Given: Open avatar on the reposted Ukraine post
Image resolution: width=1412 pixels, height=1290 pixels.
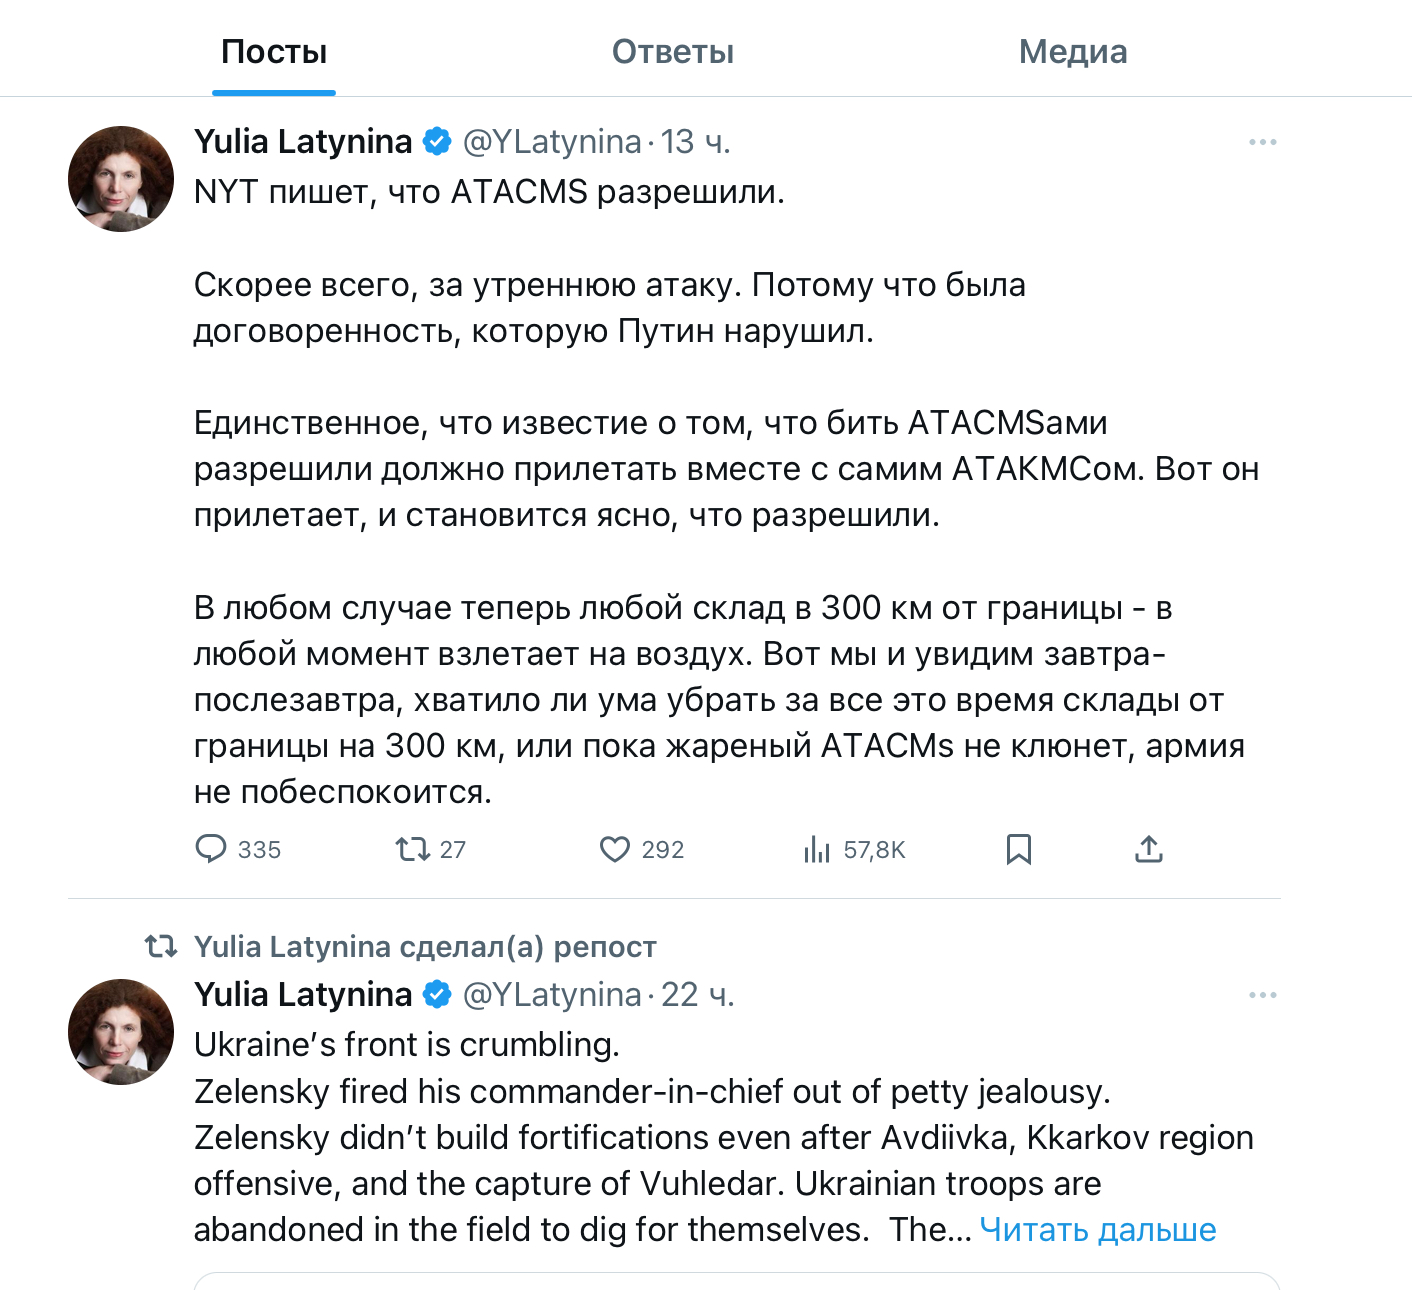Looking at the screenshot, I should pyautogui.click(x=121, y=1032).
